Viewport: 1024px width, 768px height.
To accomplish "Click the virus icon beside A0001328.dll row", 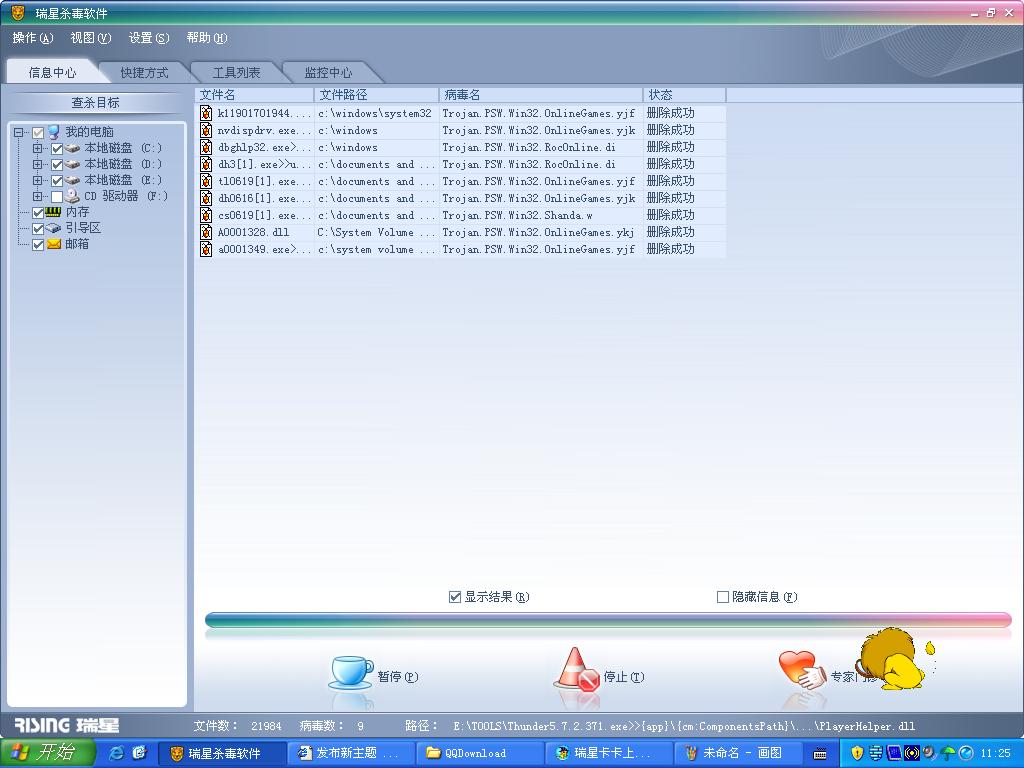I will 206,232.
